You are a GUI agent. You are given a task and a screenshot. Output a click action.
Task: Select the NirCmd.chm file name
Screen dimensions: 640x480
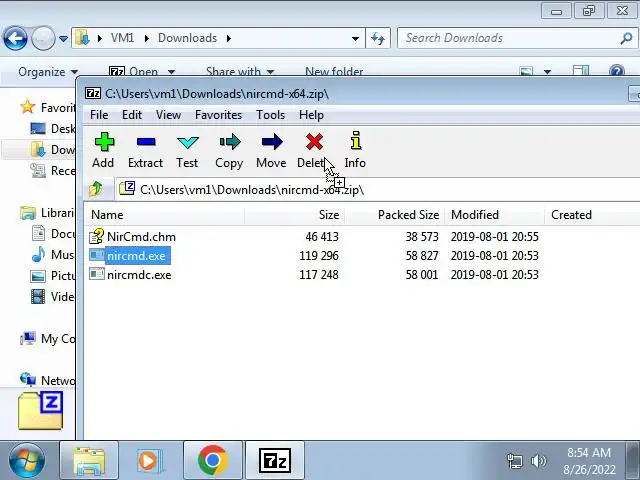(141, 237)
